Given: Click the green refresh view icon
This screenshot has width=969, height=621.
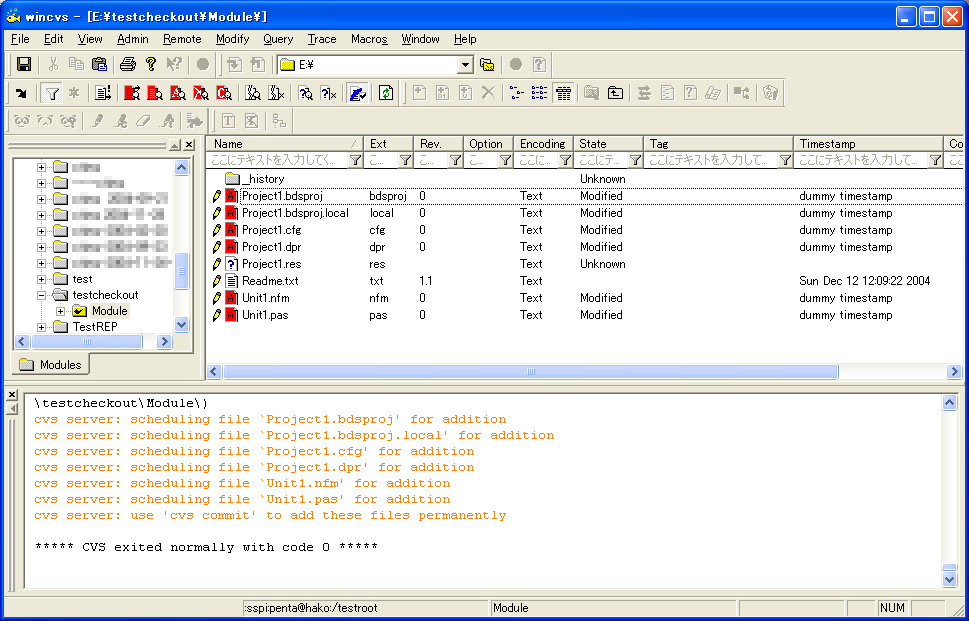Looking at the screenshot, I should [386, 93].
